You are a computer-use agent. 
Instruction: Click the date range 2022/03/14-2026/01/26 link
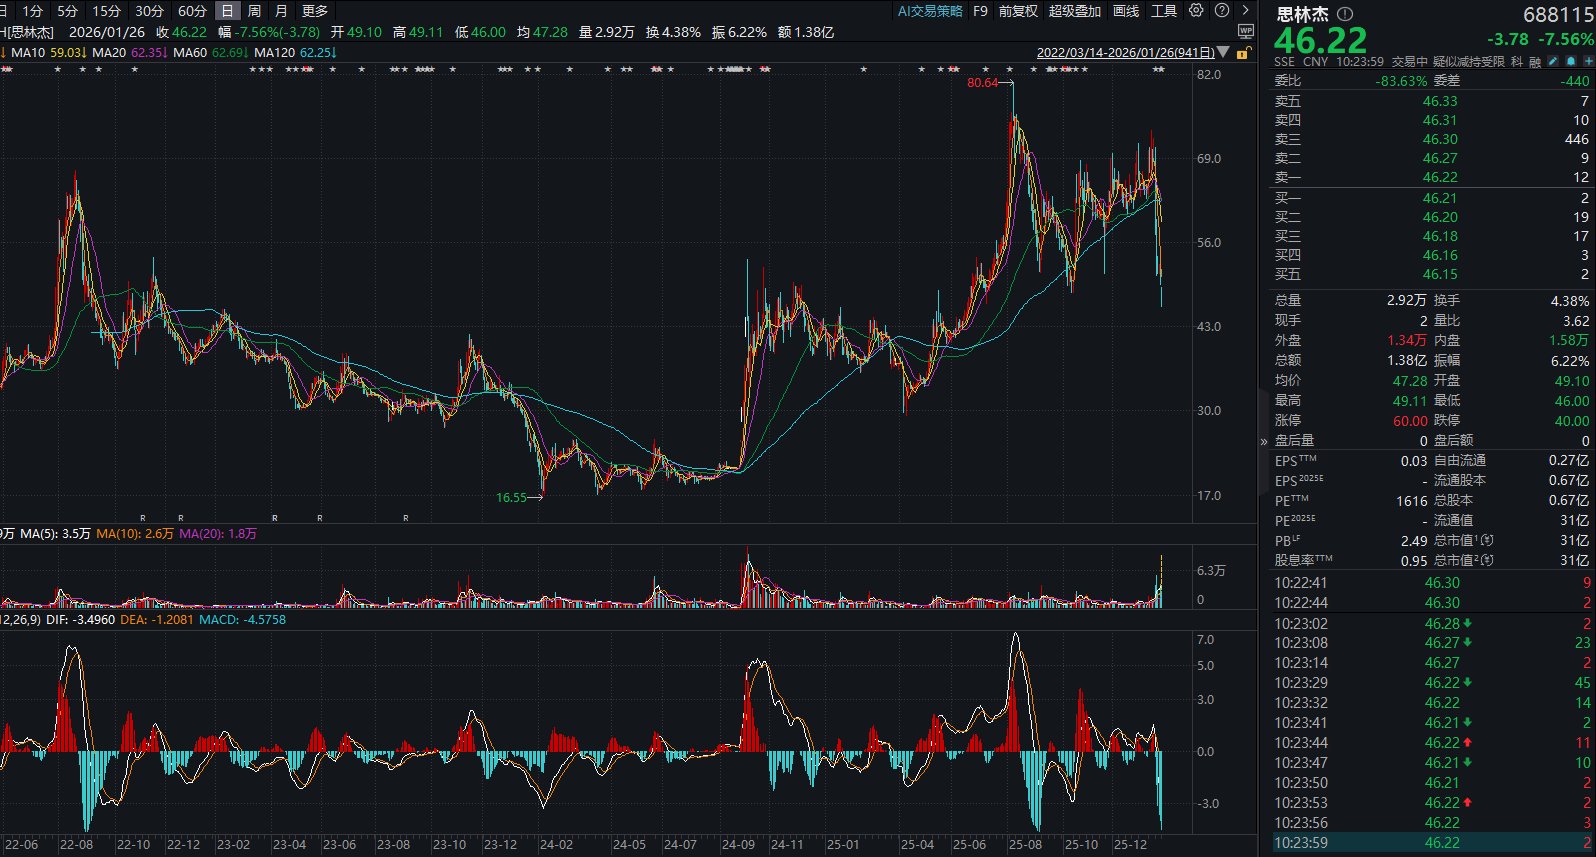point(1125,52)
